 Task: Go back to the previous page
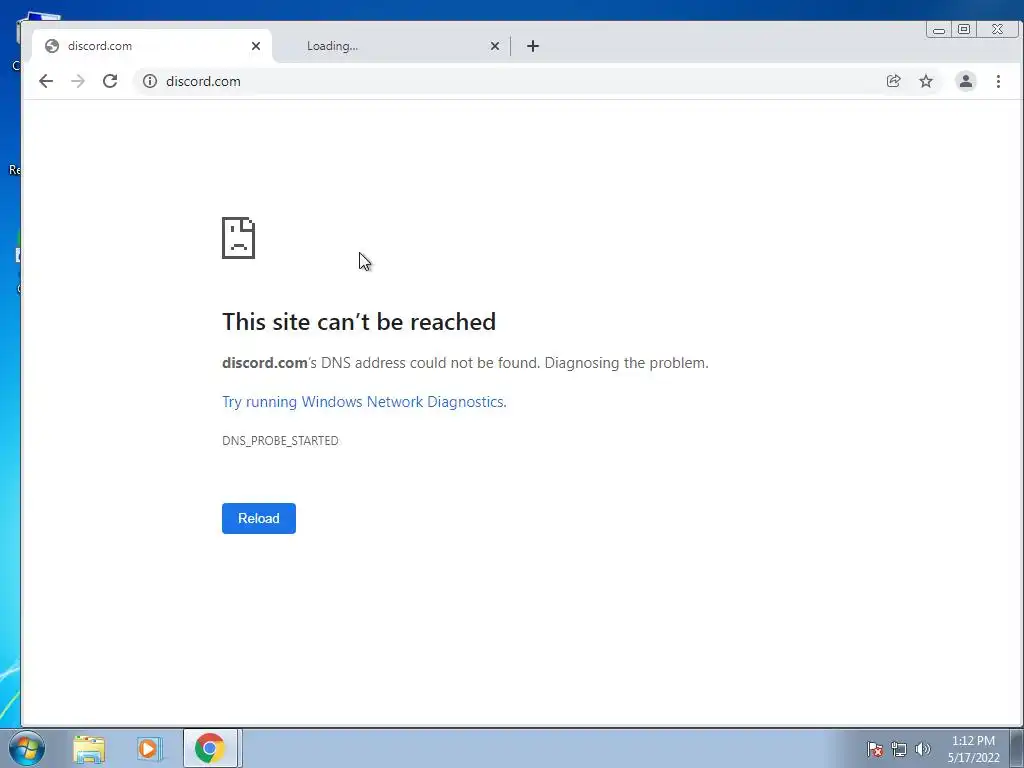click(x=46, y=81)
